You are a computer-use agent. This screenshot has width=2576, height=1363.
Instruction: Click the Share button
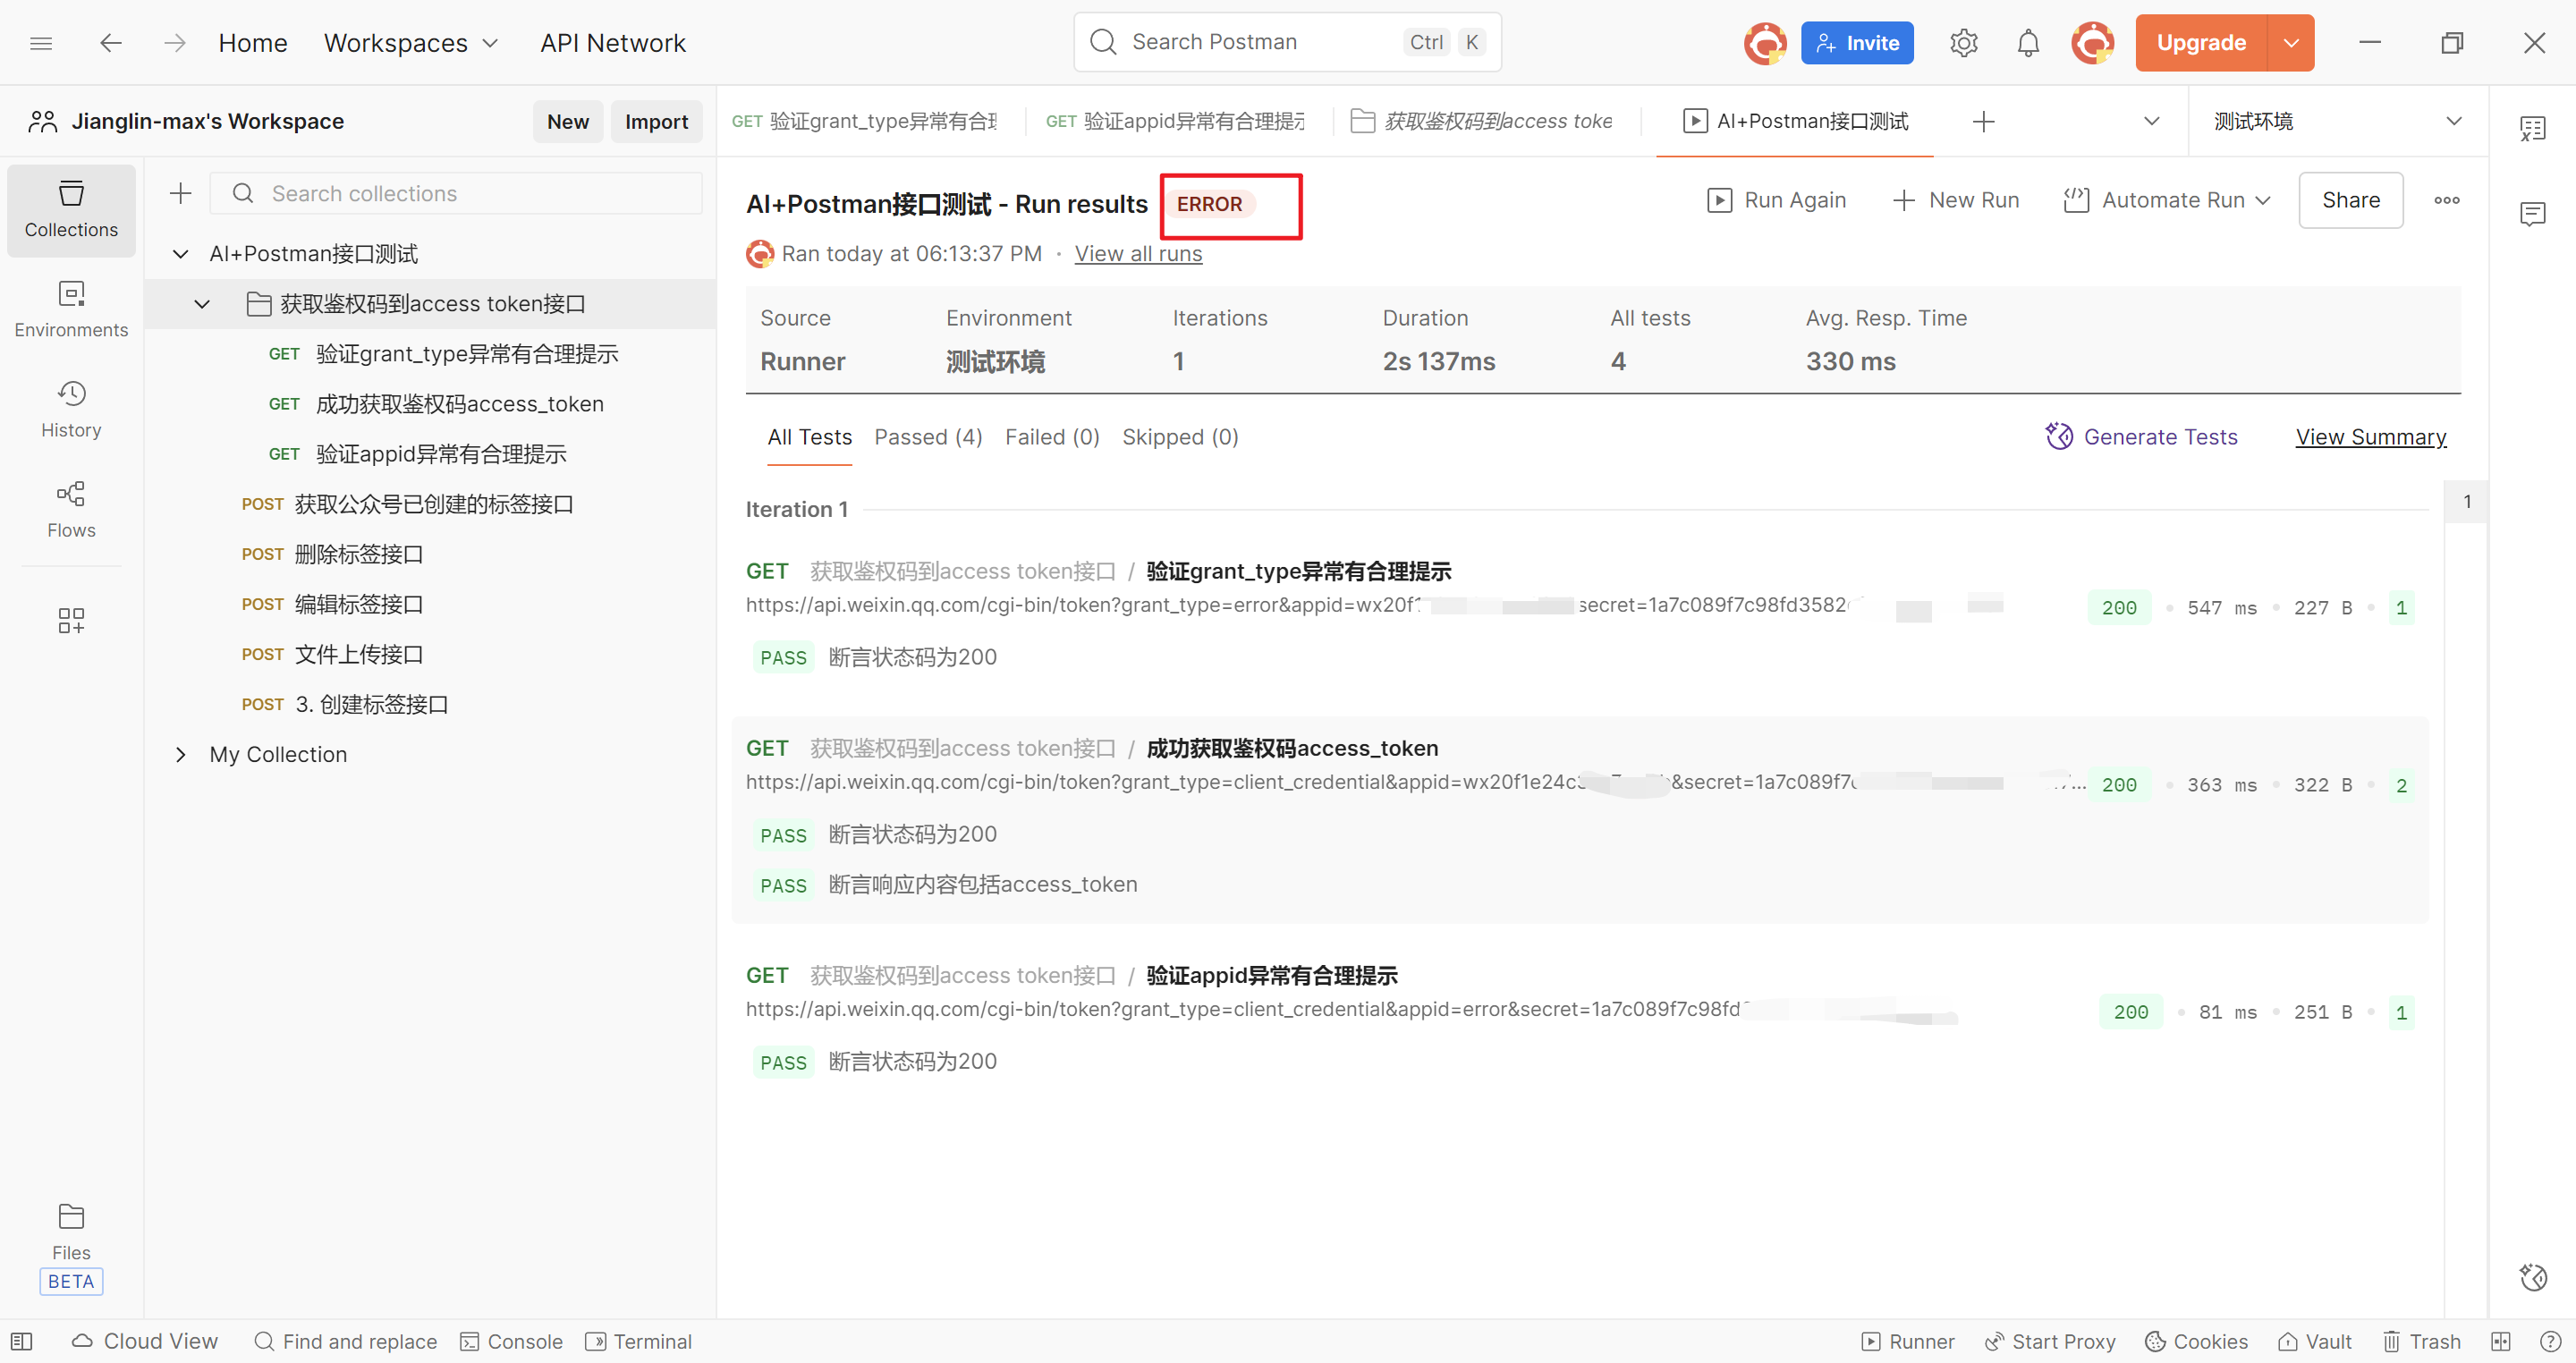2350,200
